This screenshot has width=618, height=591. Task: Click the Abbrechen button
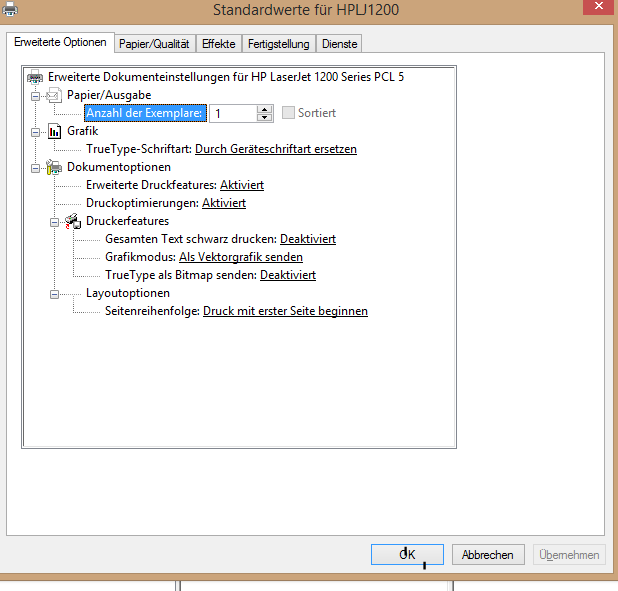point(488,554)
